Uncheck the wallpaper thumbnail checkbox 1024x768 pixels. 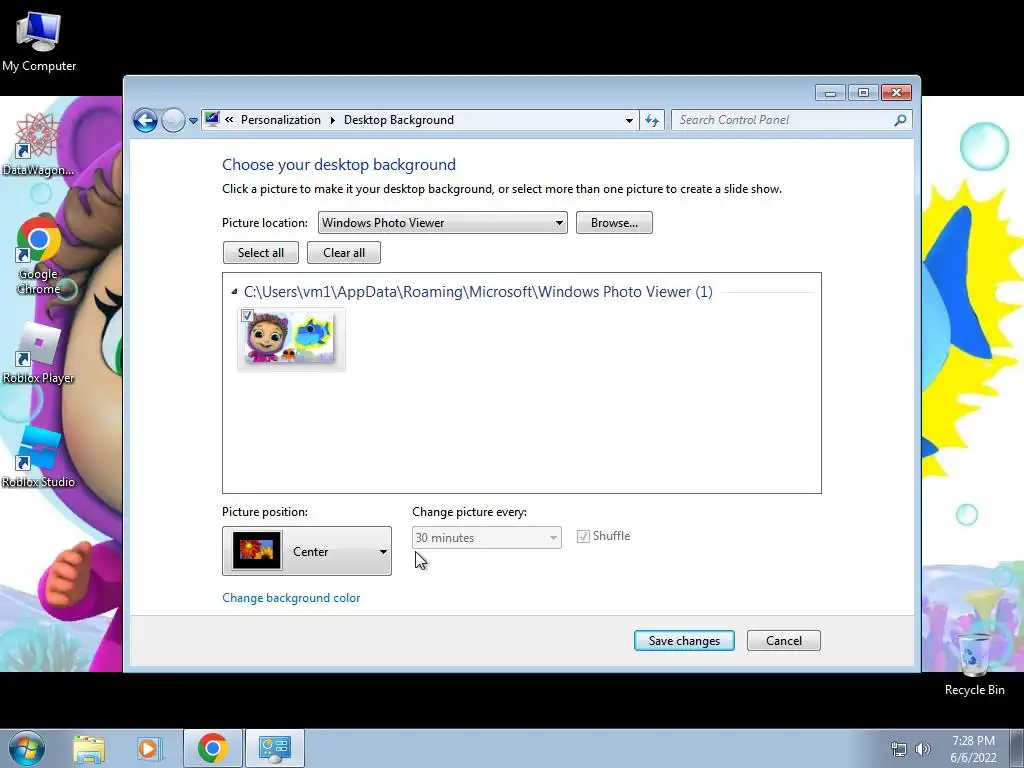tap(247, 315)
